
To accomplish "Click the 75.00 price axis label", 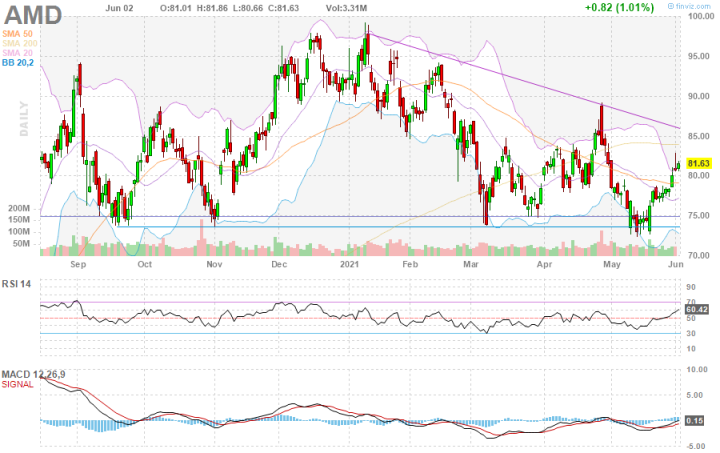I will tap(698, 216).
